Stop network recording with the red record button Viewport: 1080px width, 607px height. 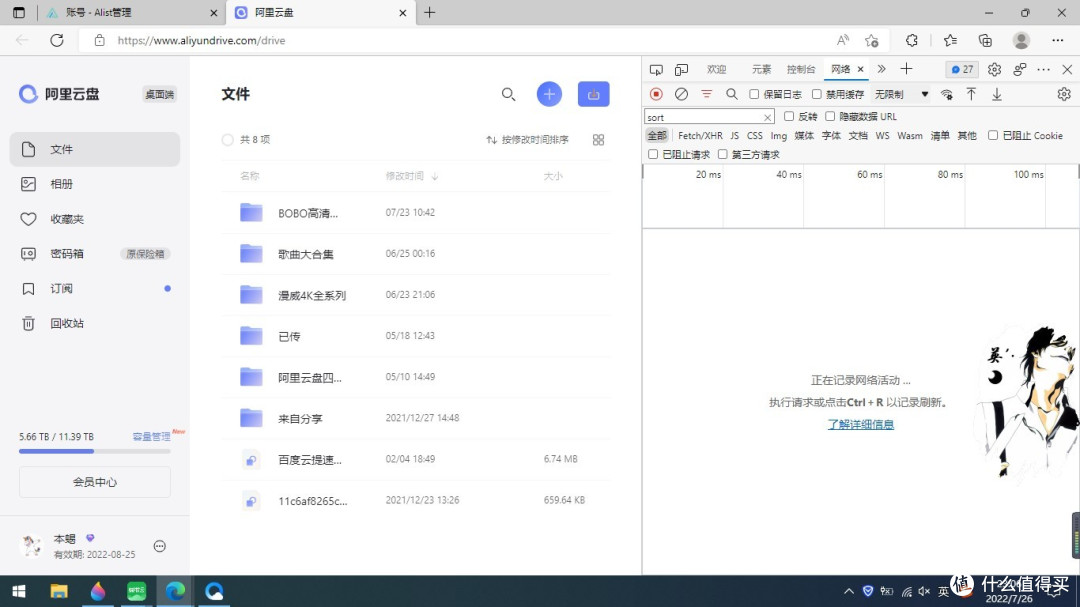(657, 93)
